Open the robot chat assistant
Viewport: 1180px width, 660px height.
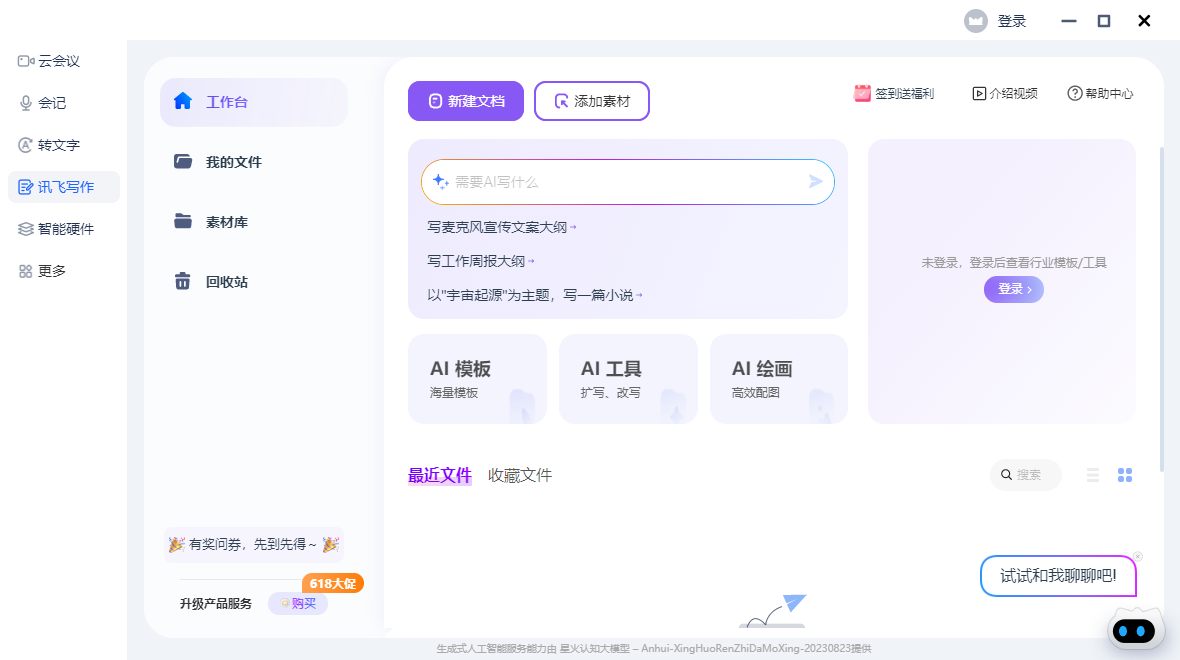[x=1134, y=631]
